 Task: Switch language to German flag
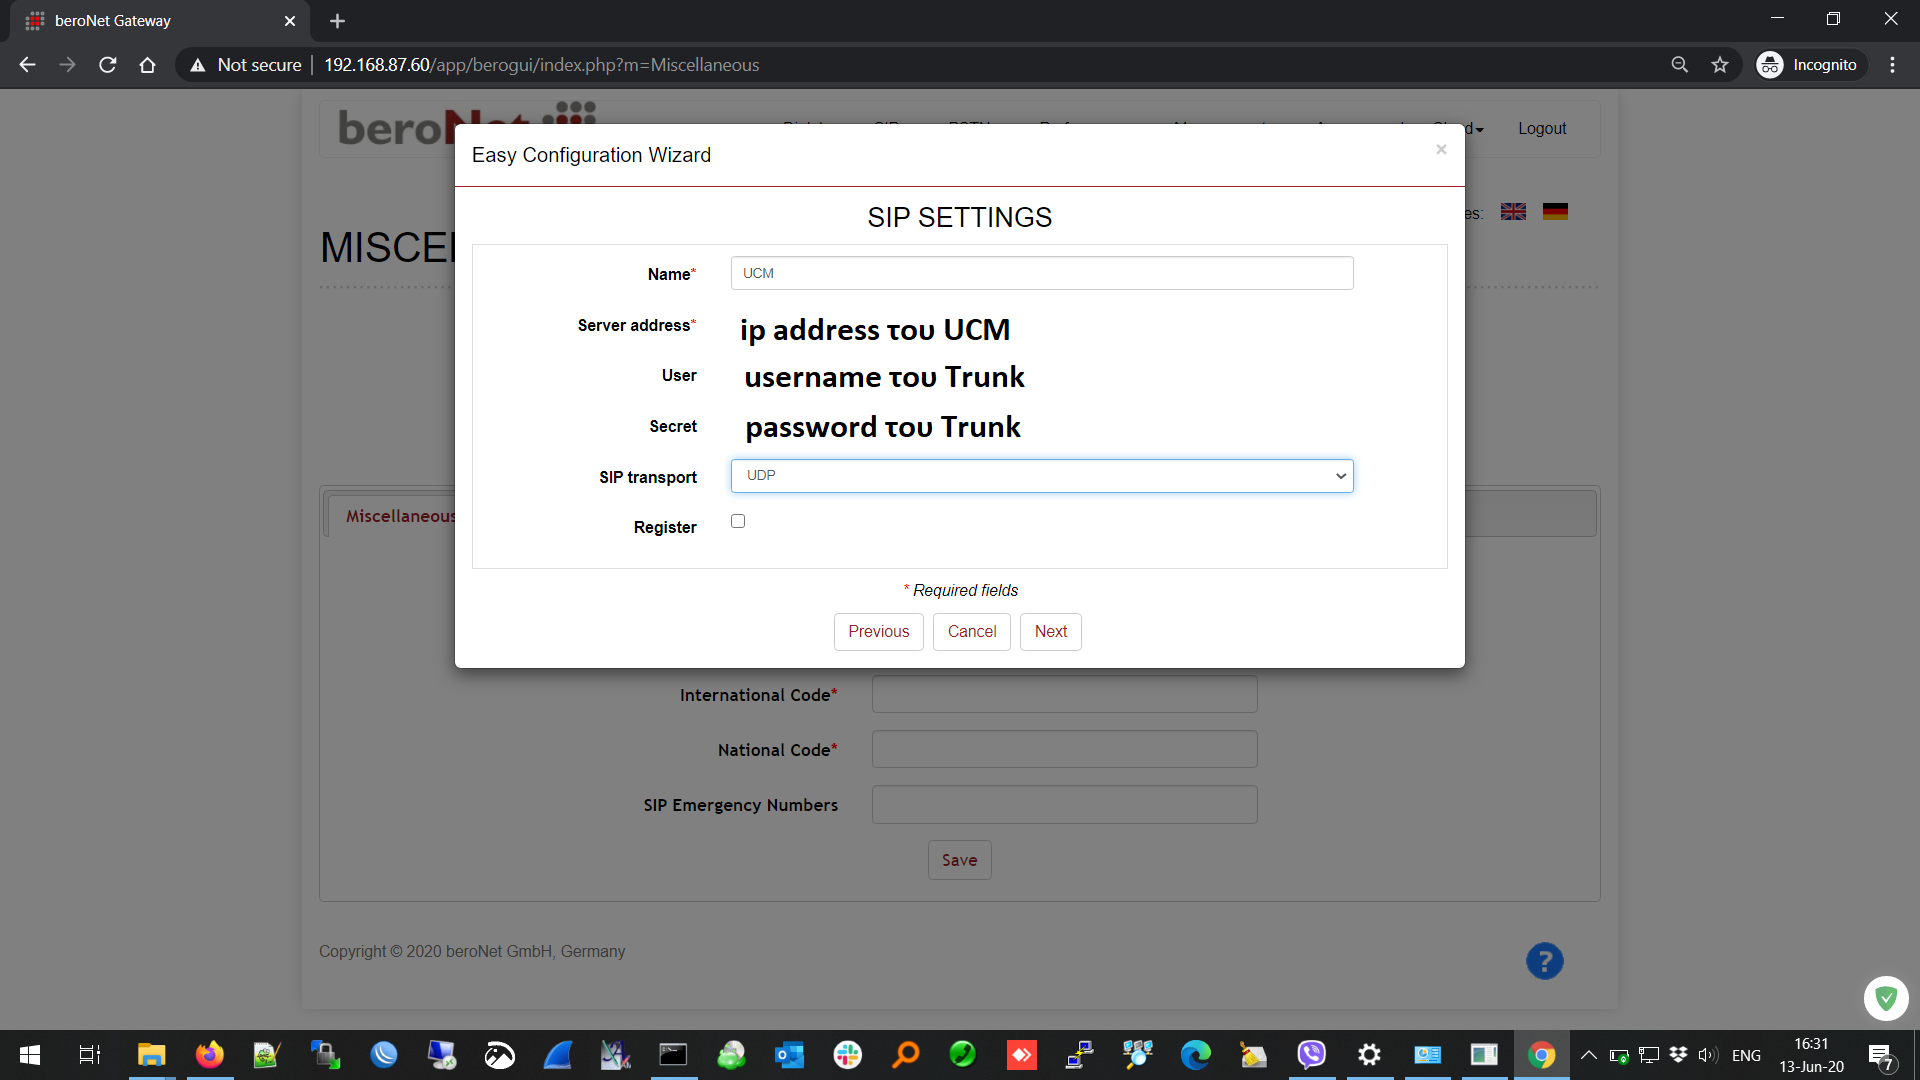(1555, 212)
